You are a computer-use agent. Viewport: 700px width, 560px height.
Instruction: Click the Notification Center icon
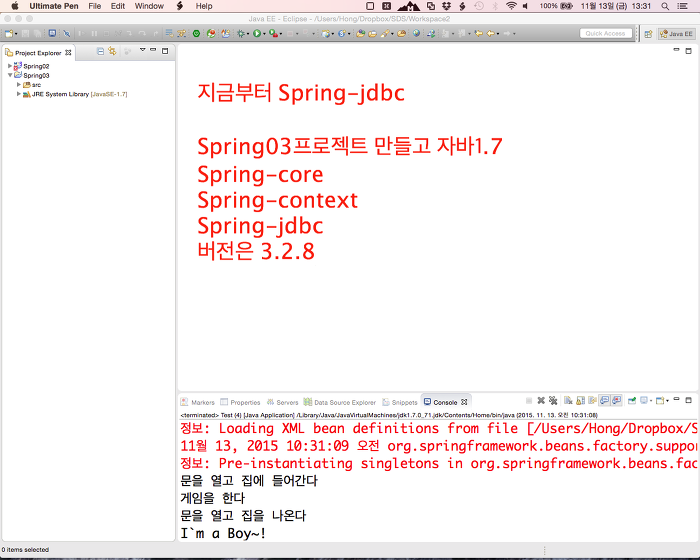[x=682, y=6]
